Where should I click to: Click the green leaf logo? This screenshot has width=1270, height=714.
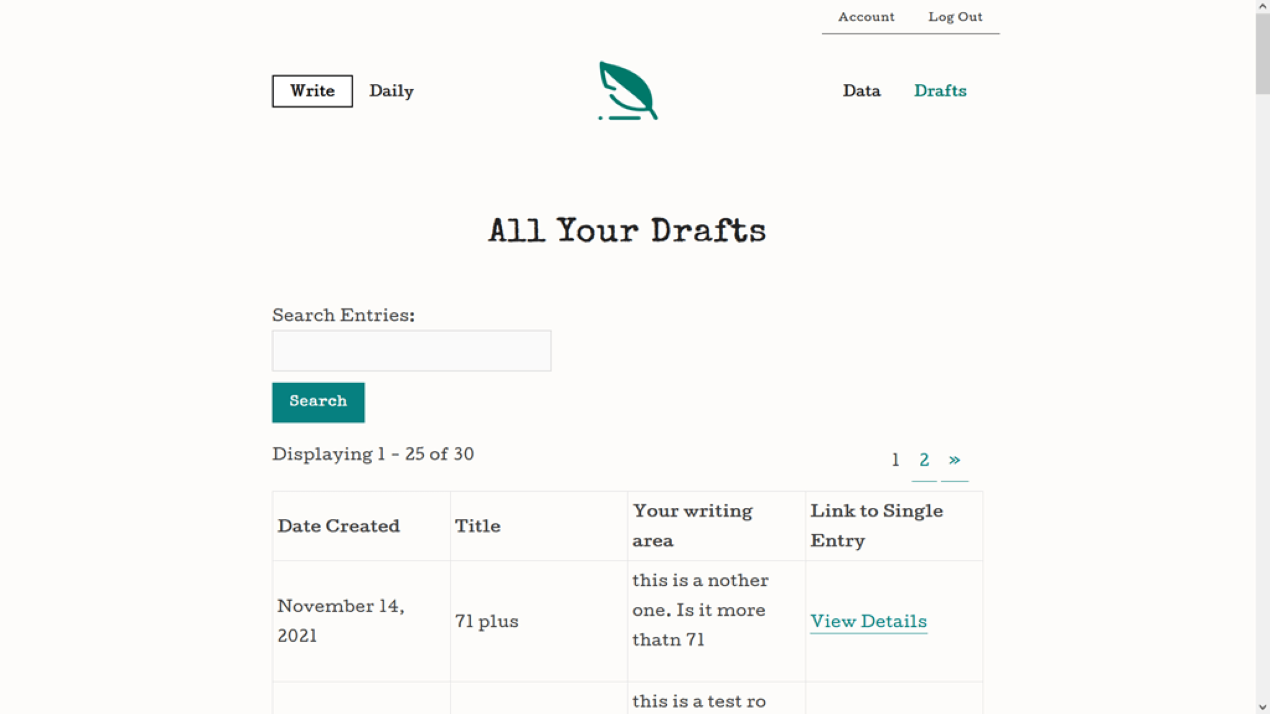pos(628,91)
